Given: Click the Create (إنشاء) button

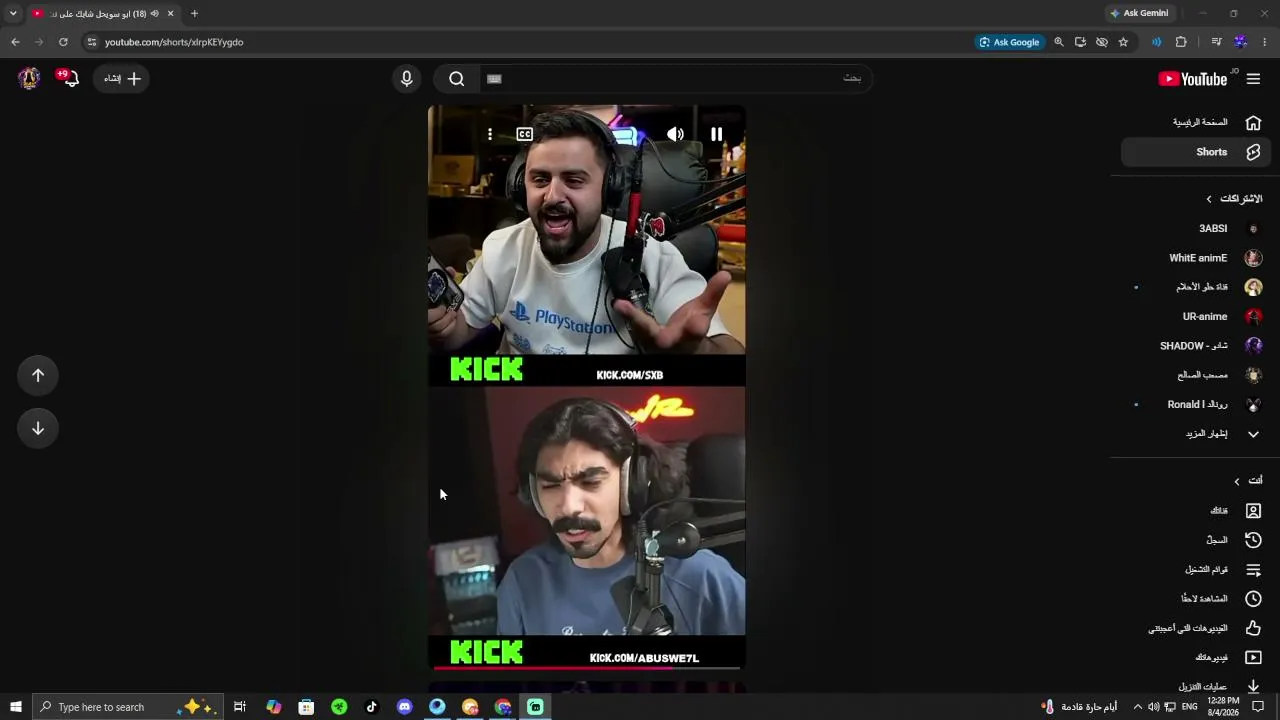Looking at the screenshot, I should (x=122, y=79).
